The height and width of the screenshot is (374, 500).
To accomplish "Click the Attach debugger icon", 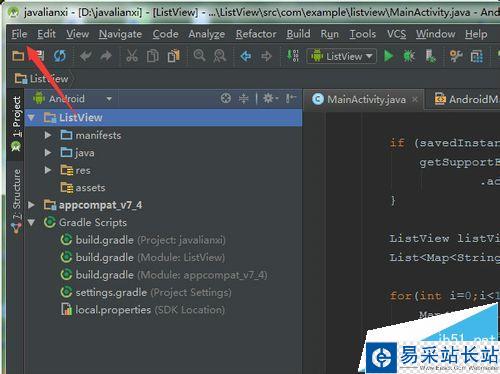I will [430, 56].
